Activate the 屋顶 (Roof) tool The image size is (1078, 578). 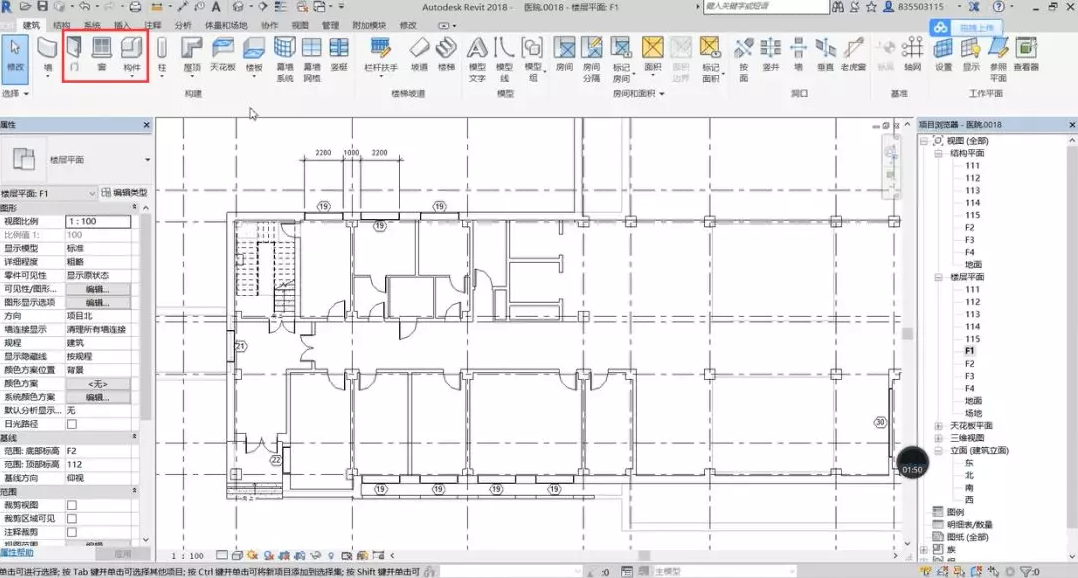coord(192,55)
